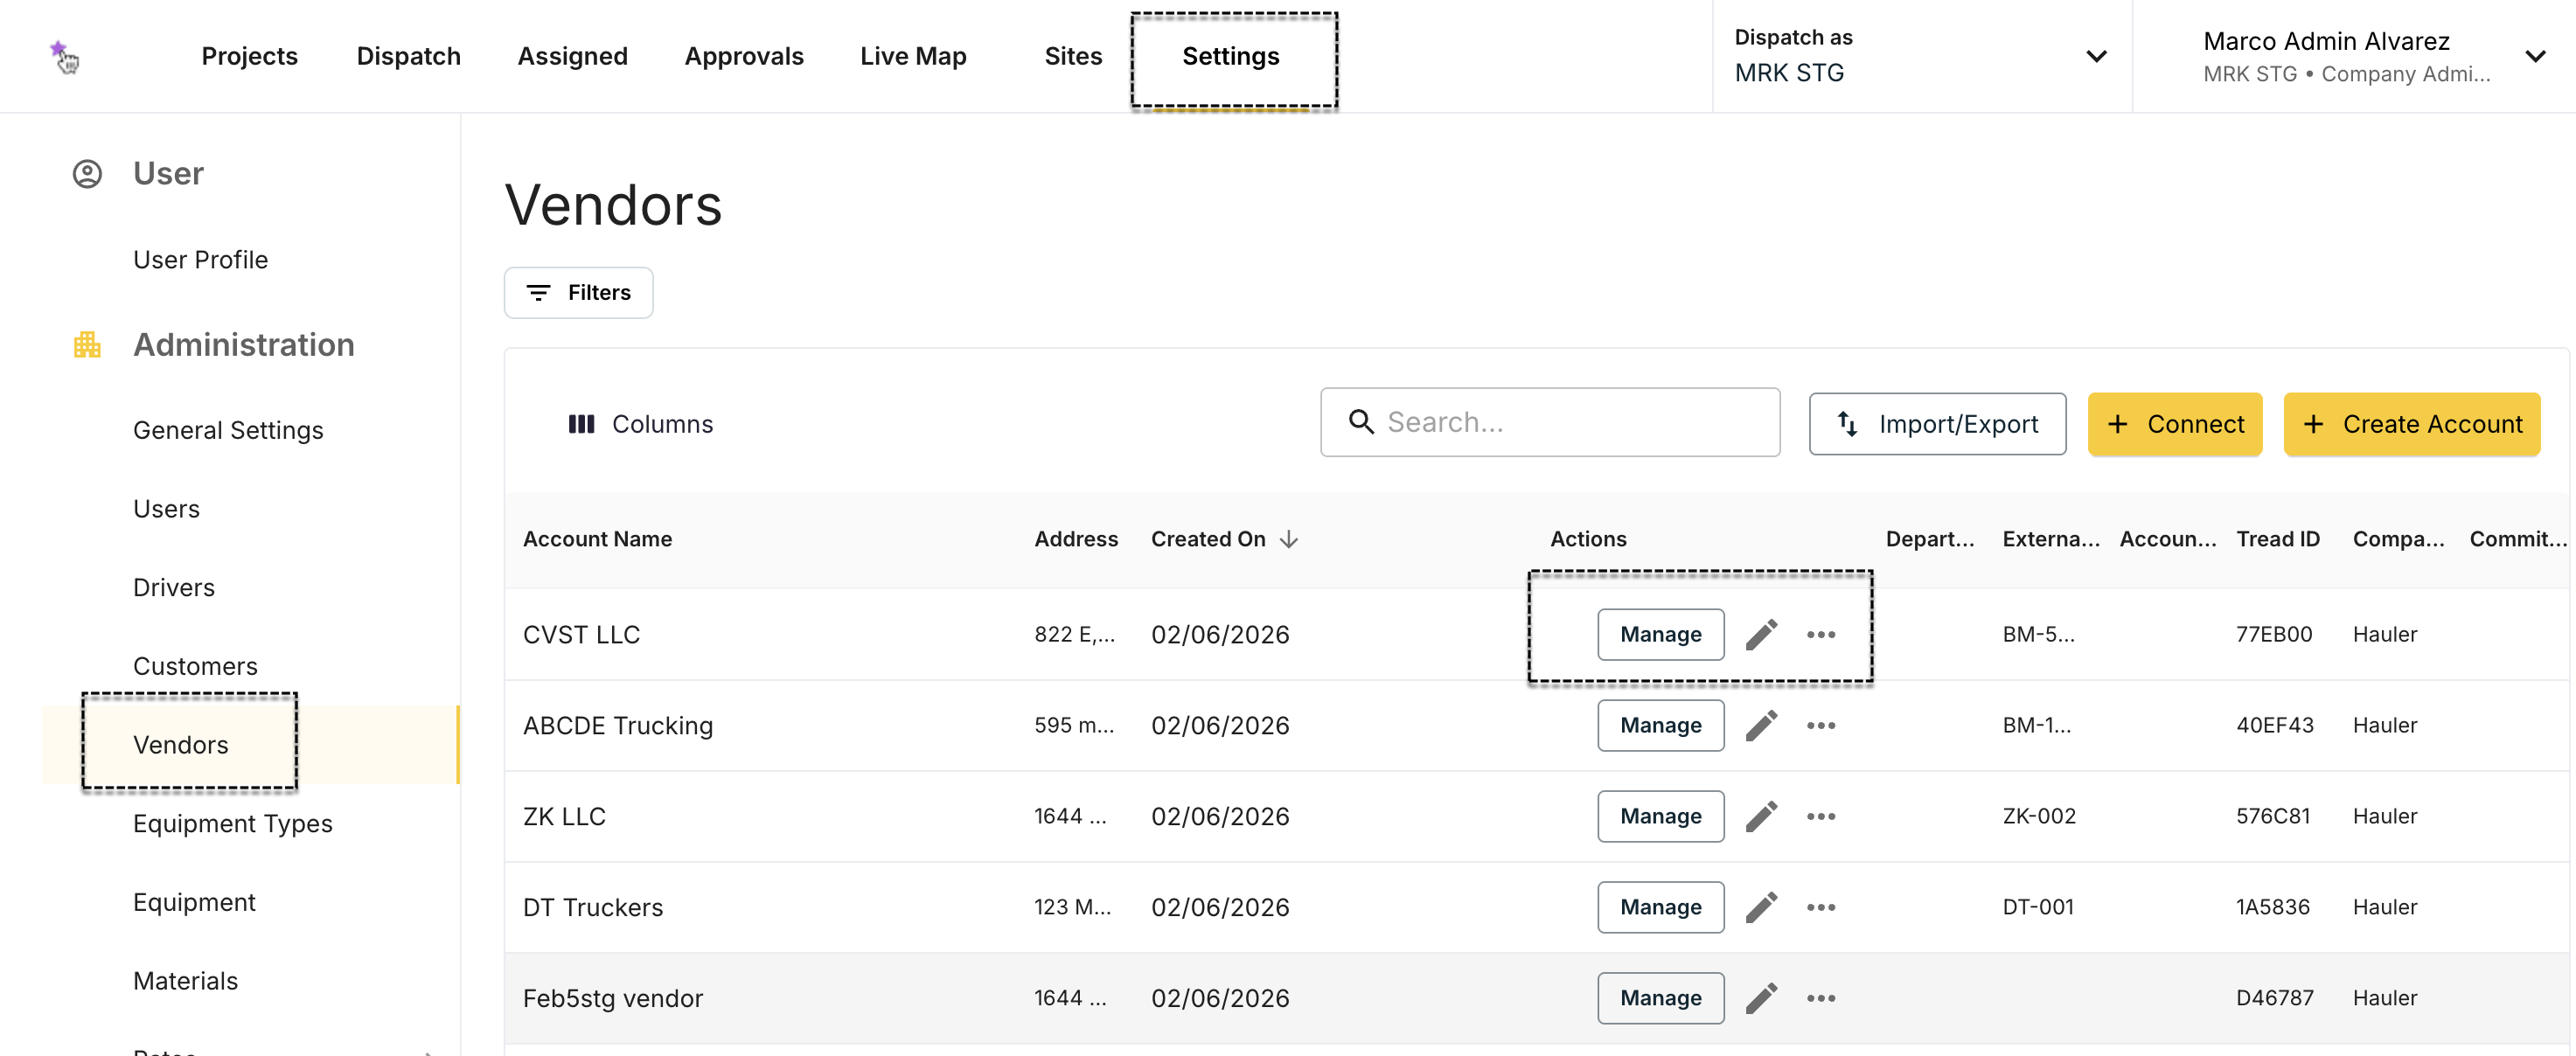Screen dimensions: 2576x1056
Task: Click Tread ID value D46787
Action: [2274, 999]
